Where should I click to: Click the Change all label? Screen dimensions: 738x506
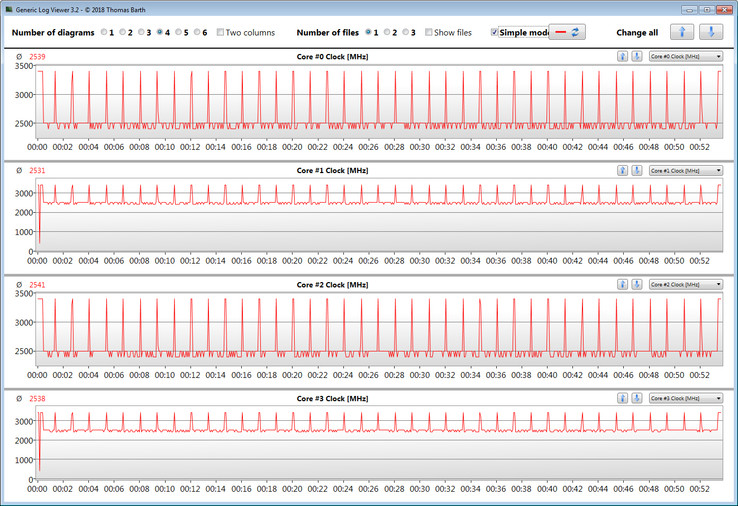[637, 32]
